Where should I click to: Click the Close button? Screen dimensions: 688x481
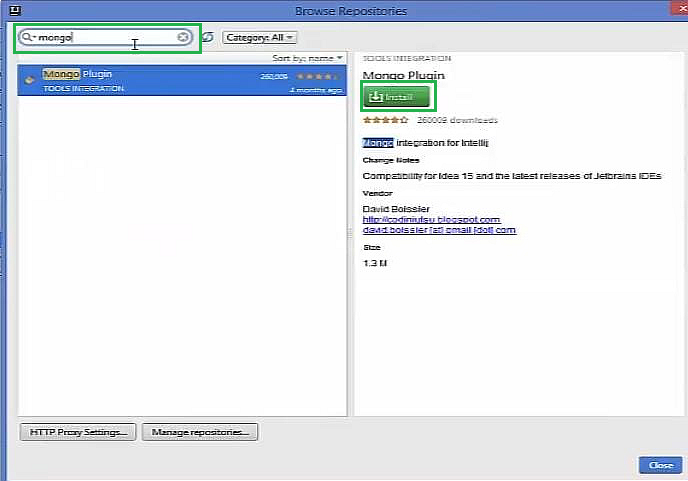pyautogui.click(x=661, y=465)
